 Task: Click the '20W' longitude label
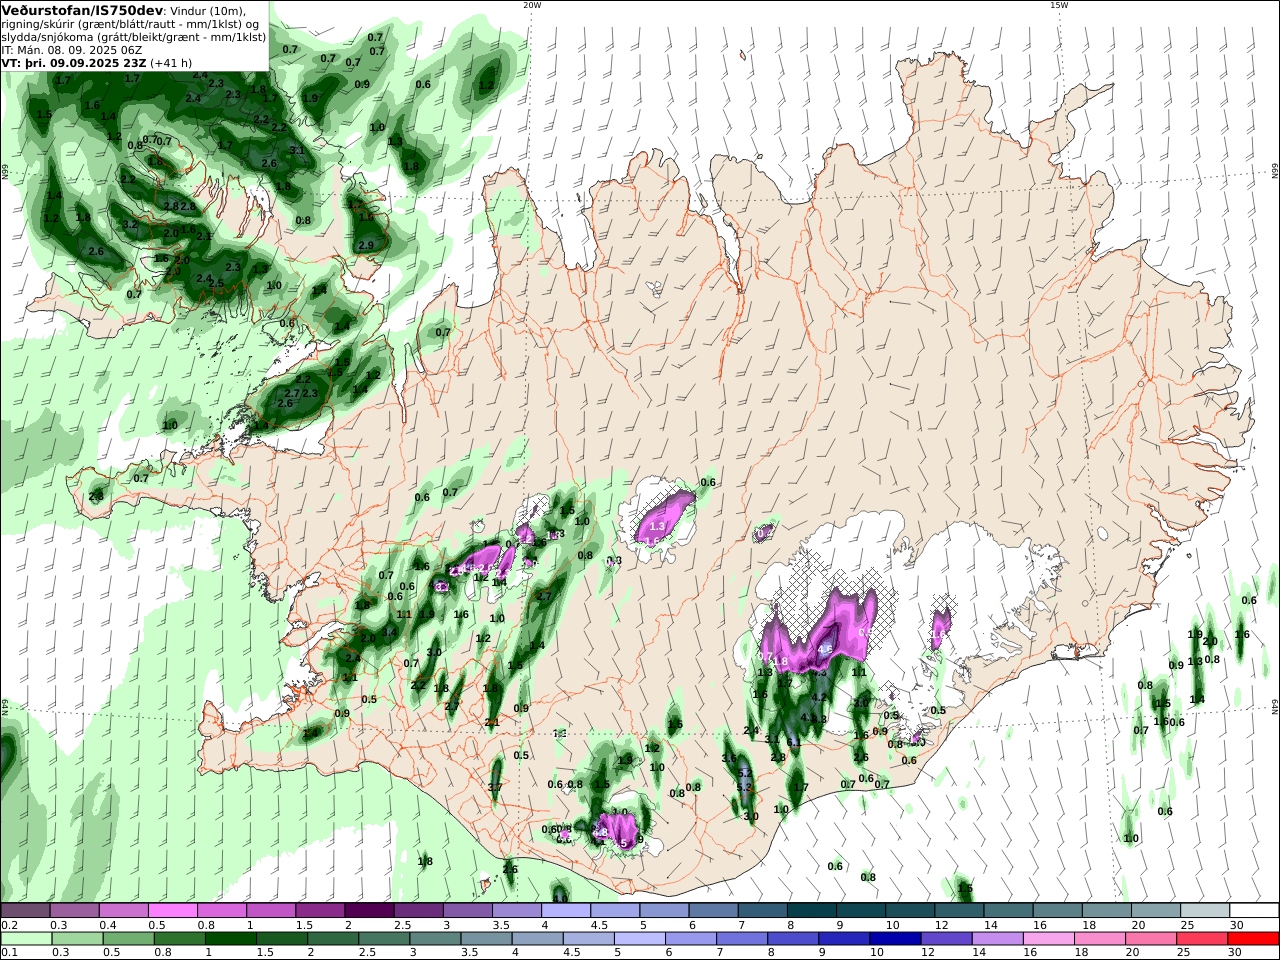(532, 5)
